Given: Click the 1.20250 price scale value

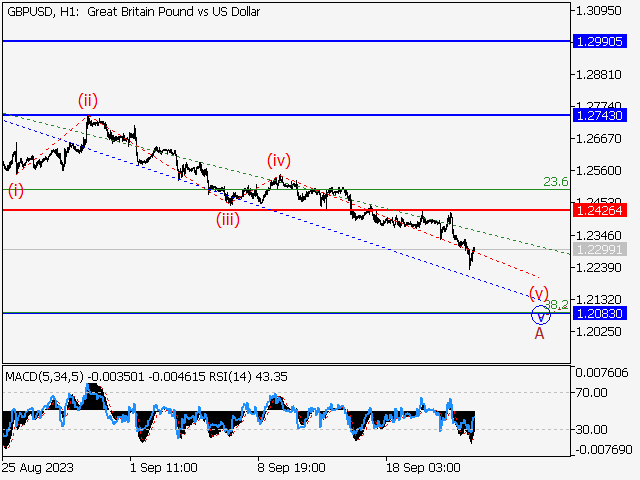Looking at the screenshot, I should click(x=598, y=331).
